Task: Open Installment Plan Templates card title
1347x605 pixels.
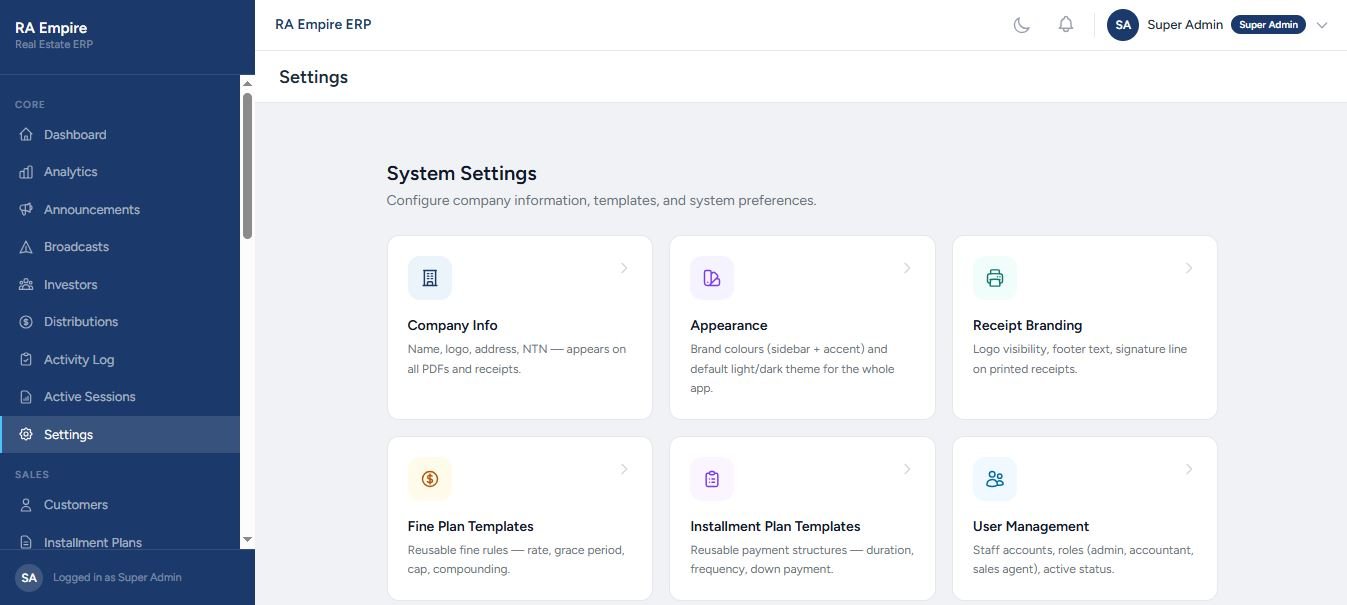Action: tap(775, 527)
